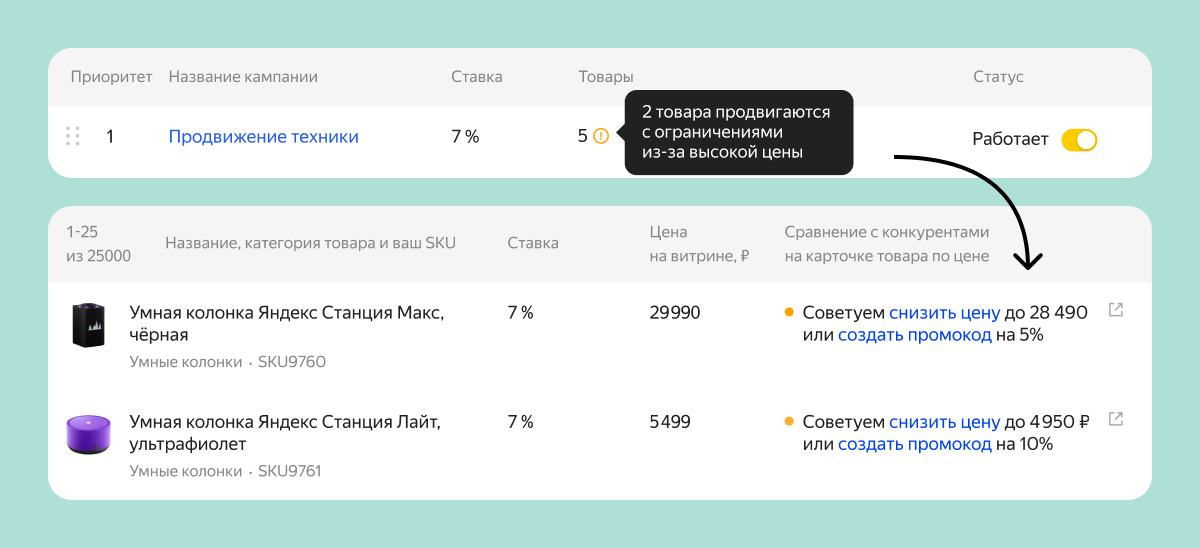Screen dimensions: 1200x548
Task: Open external link for Станция Лайт row
Action: click(1116, 420)
